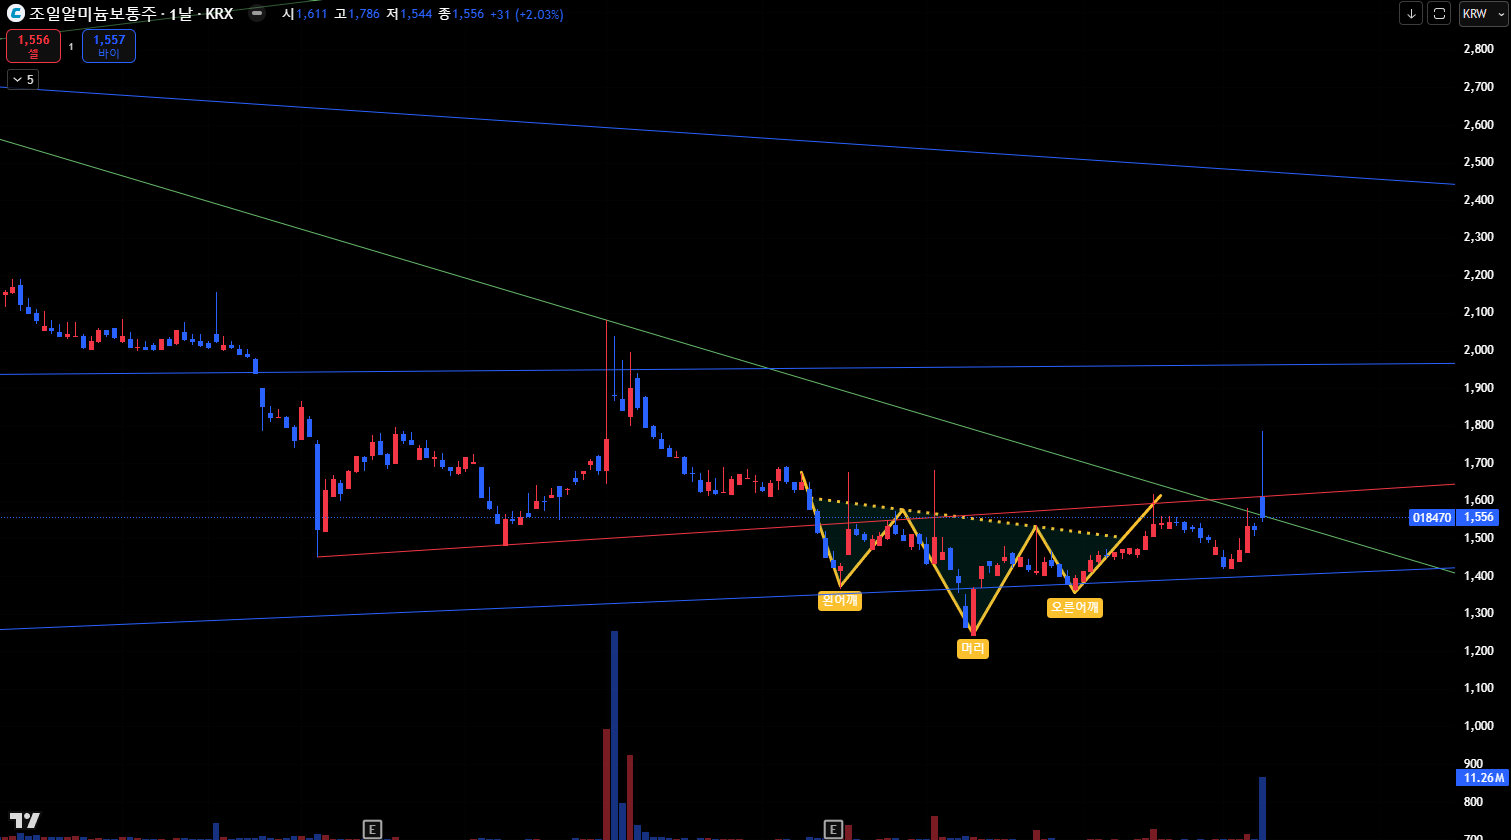
Task: Click the market status dash icon after KRX
Action: click(x=257, y=14)
